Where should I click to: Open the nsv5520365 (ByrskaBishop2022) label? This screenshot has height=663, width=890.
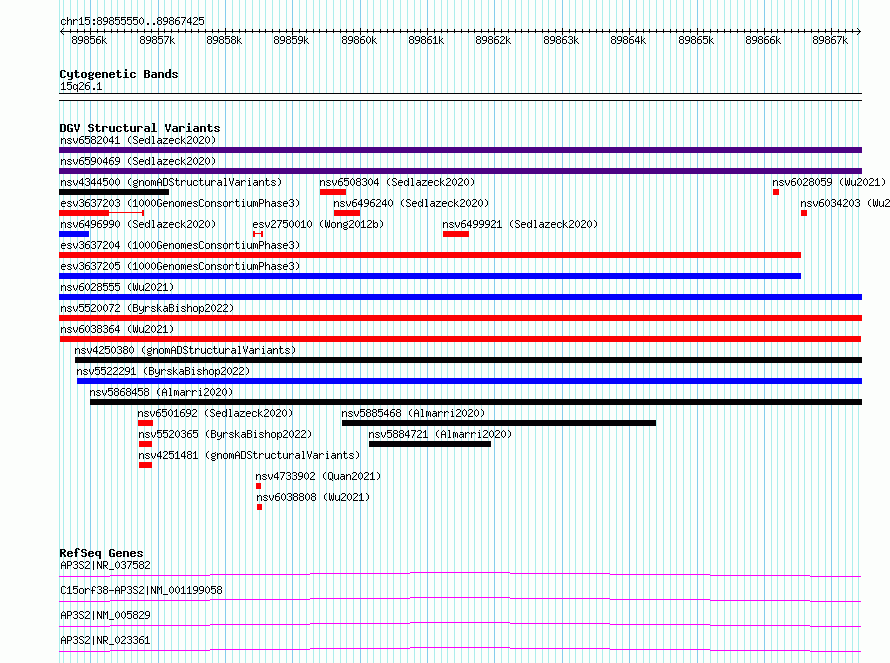(225, 434)
